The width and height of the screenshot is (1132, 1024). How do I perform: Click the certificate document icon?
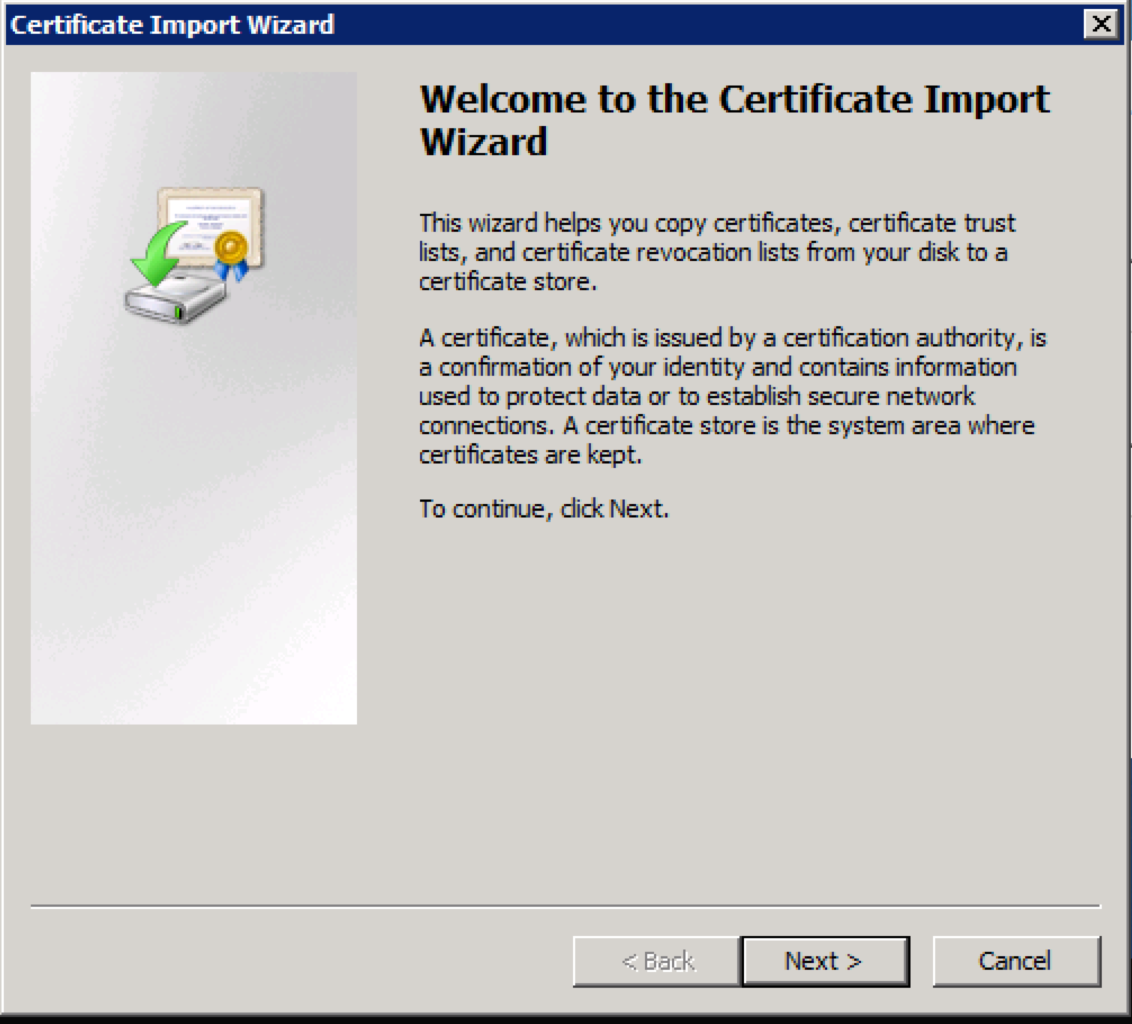coord(212,222)
